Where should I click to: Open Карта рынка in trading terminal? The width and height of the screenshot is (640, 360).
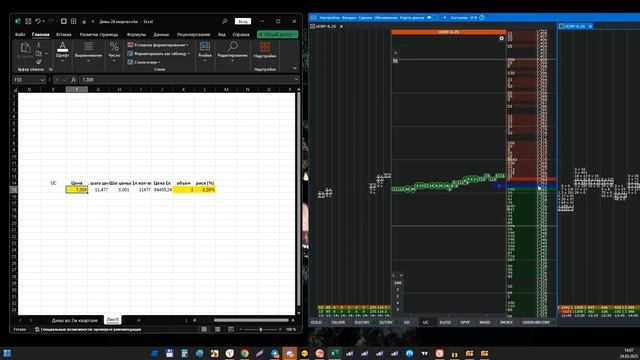click(412, 18)
